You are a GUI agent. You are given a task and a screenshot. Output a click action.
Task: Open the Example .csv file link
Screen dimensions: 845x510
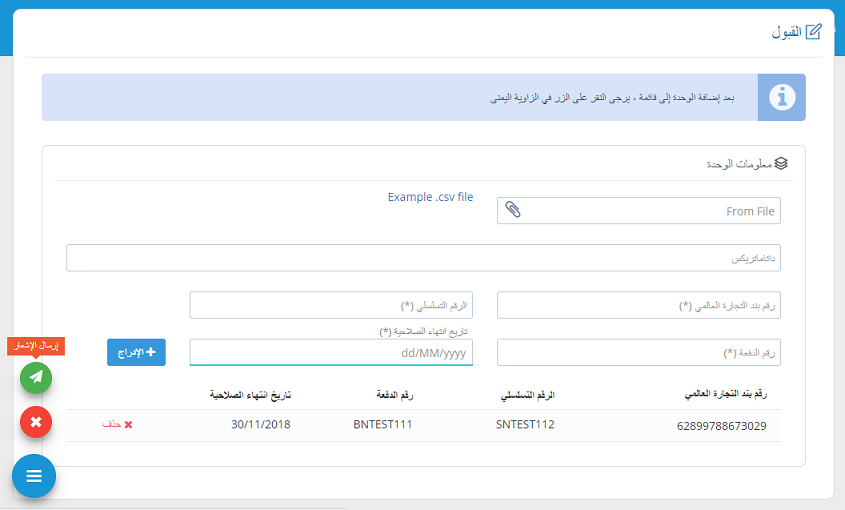pos(430,197)
